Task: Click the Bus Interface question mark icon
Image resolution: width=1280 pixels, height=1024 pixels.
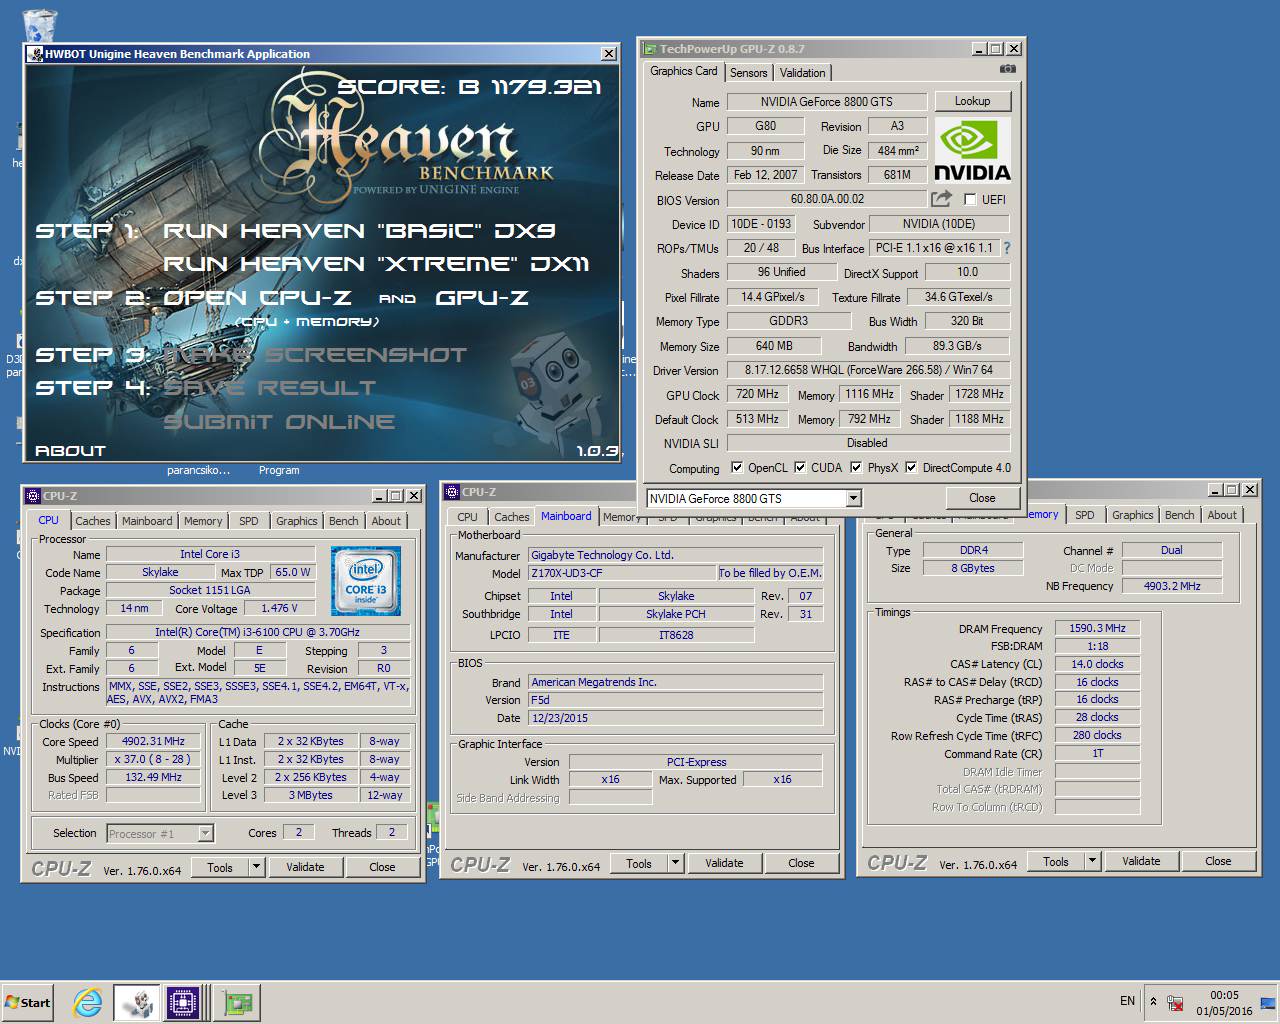Action: coord(1007,248)
